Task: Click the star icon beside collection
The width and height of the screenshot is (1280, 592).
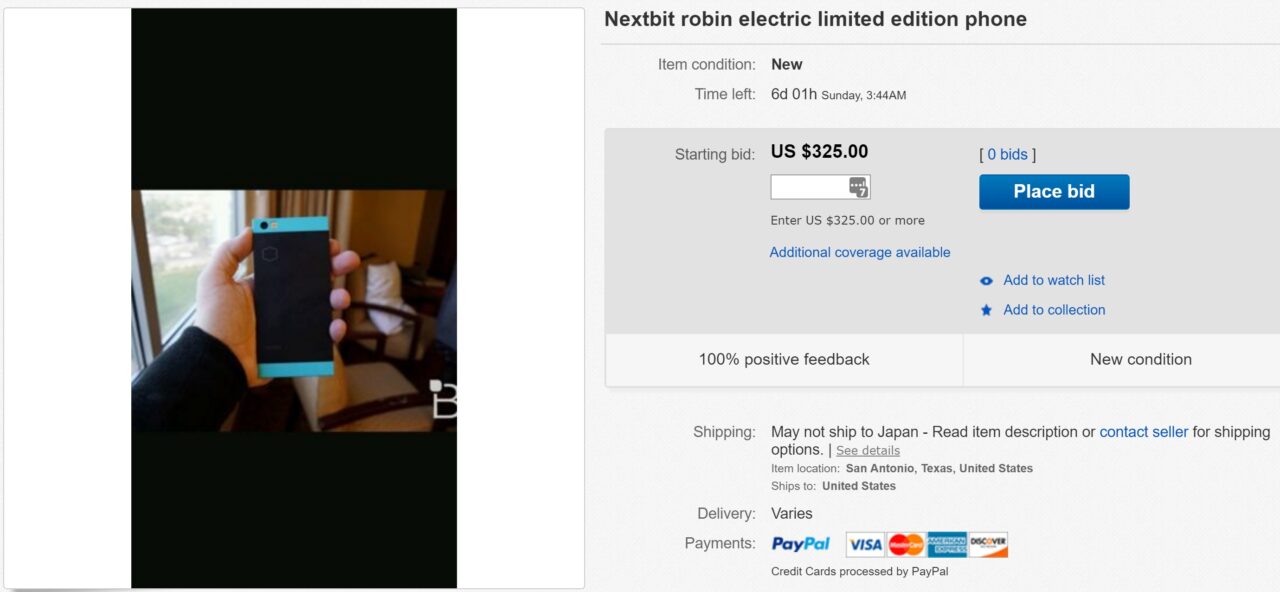Action: coord(986,310)
